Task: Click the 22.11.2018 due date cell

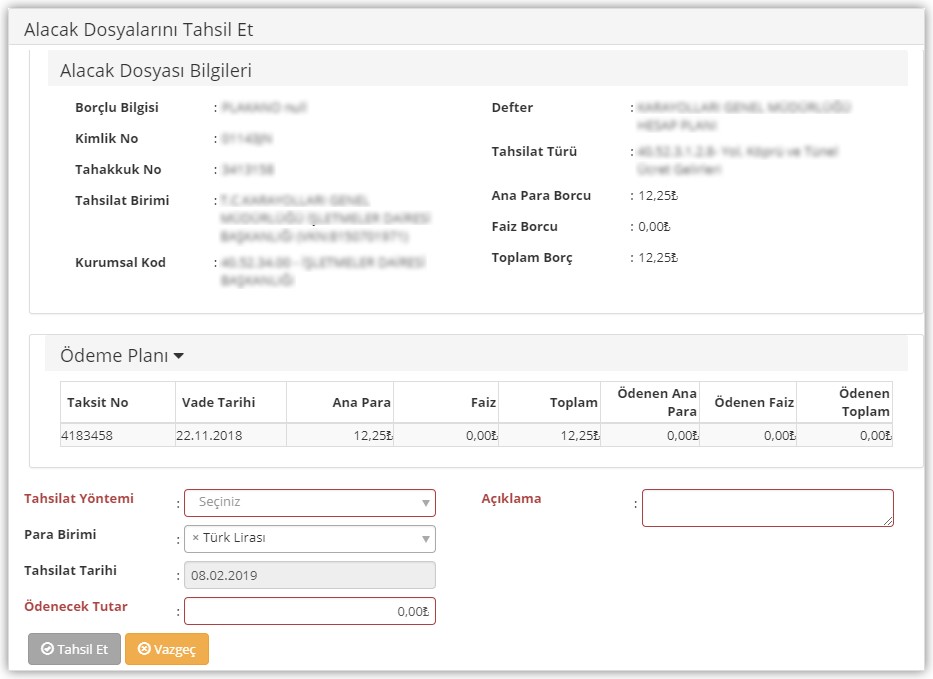Action: (209, 435)
